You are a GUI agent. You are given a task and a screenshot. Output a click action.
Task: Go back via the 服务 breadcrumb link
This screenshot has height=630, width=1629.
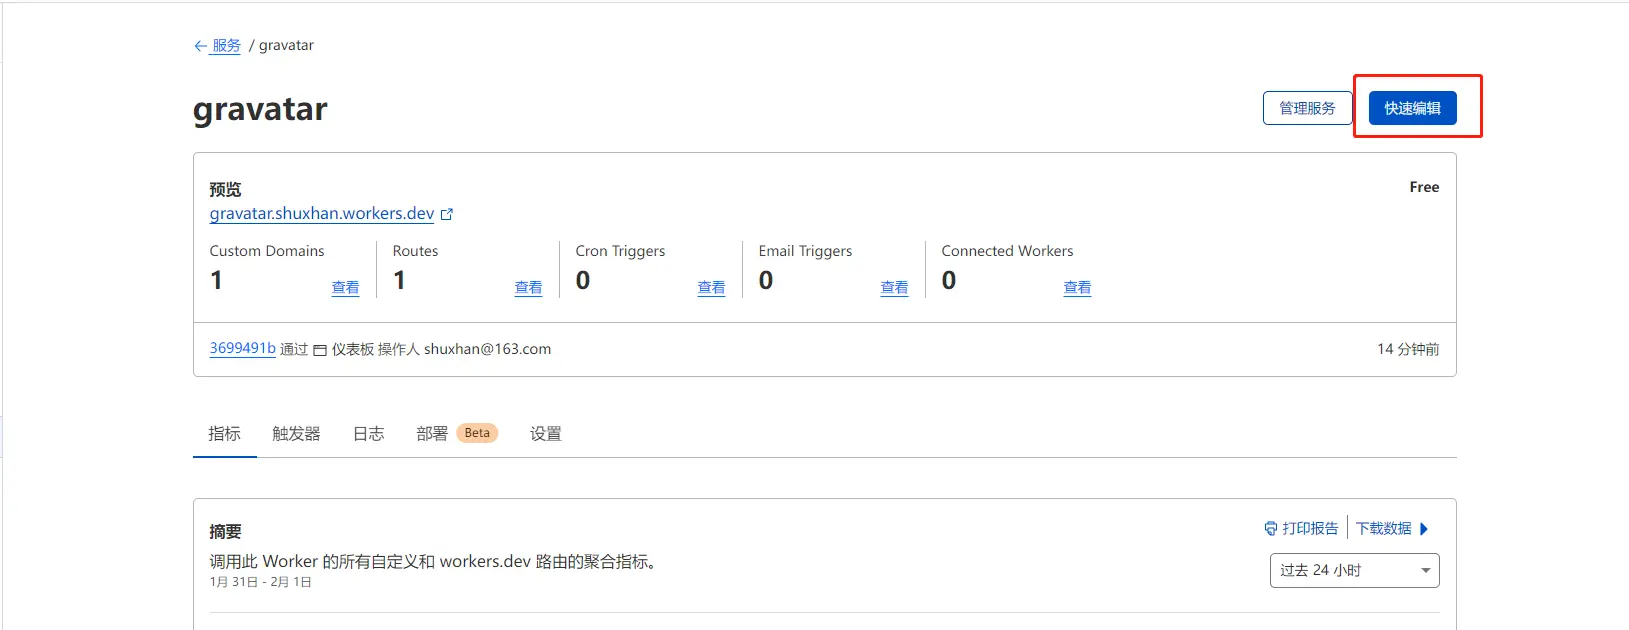pyautogui.click(x=226, y=46)
